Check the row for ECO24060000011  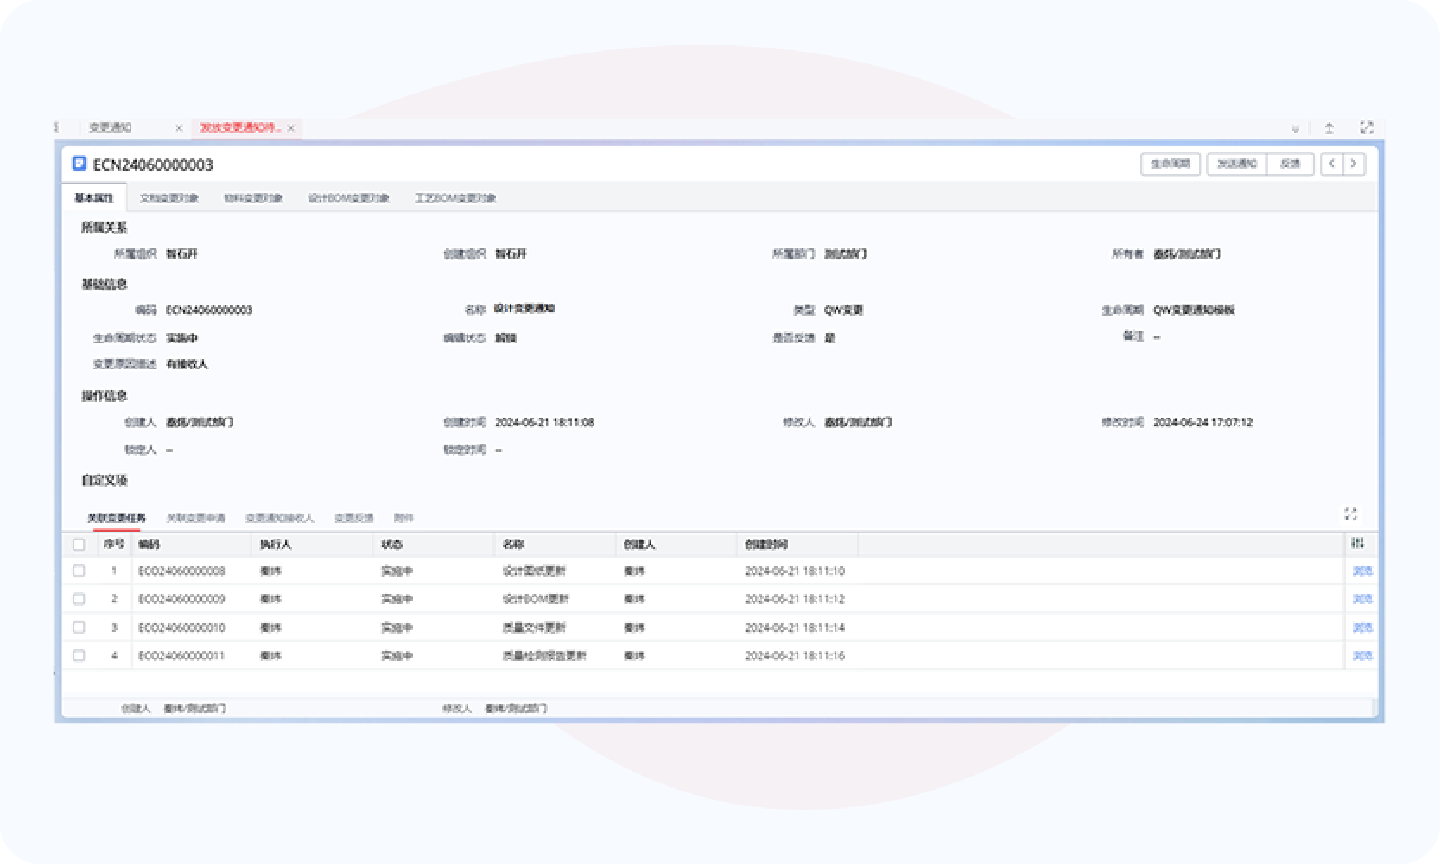pyautogui.click(x=79, y=656)
